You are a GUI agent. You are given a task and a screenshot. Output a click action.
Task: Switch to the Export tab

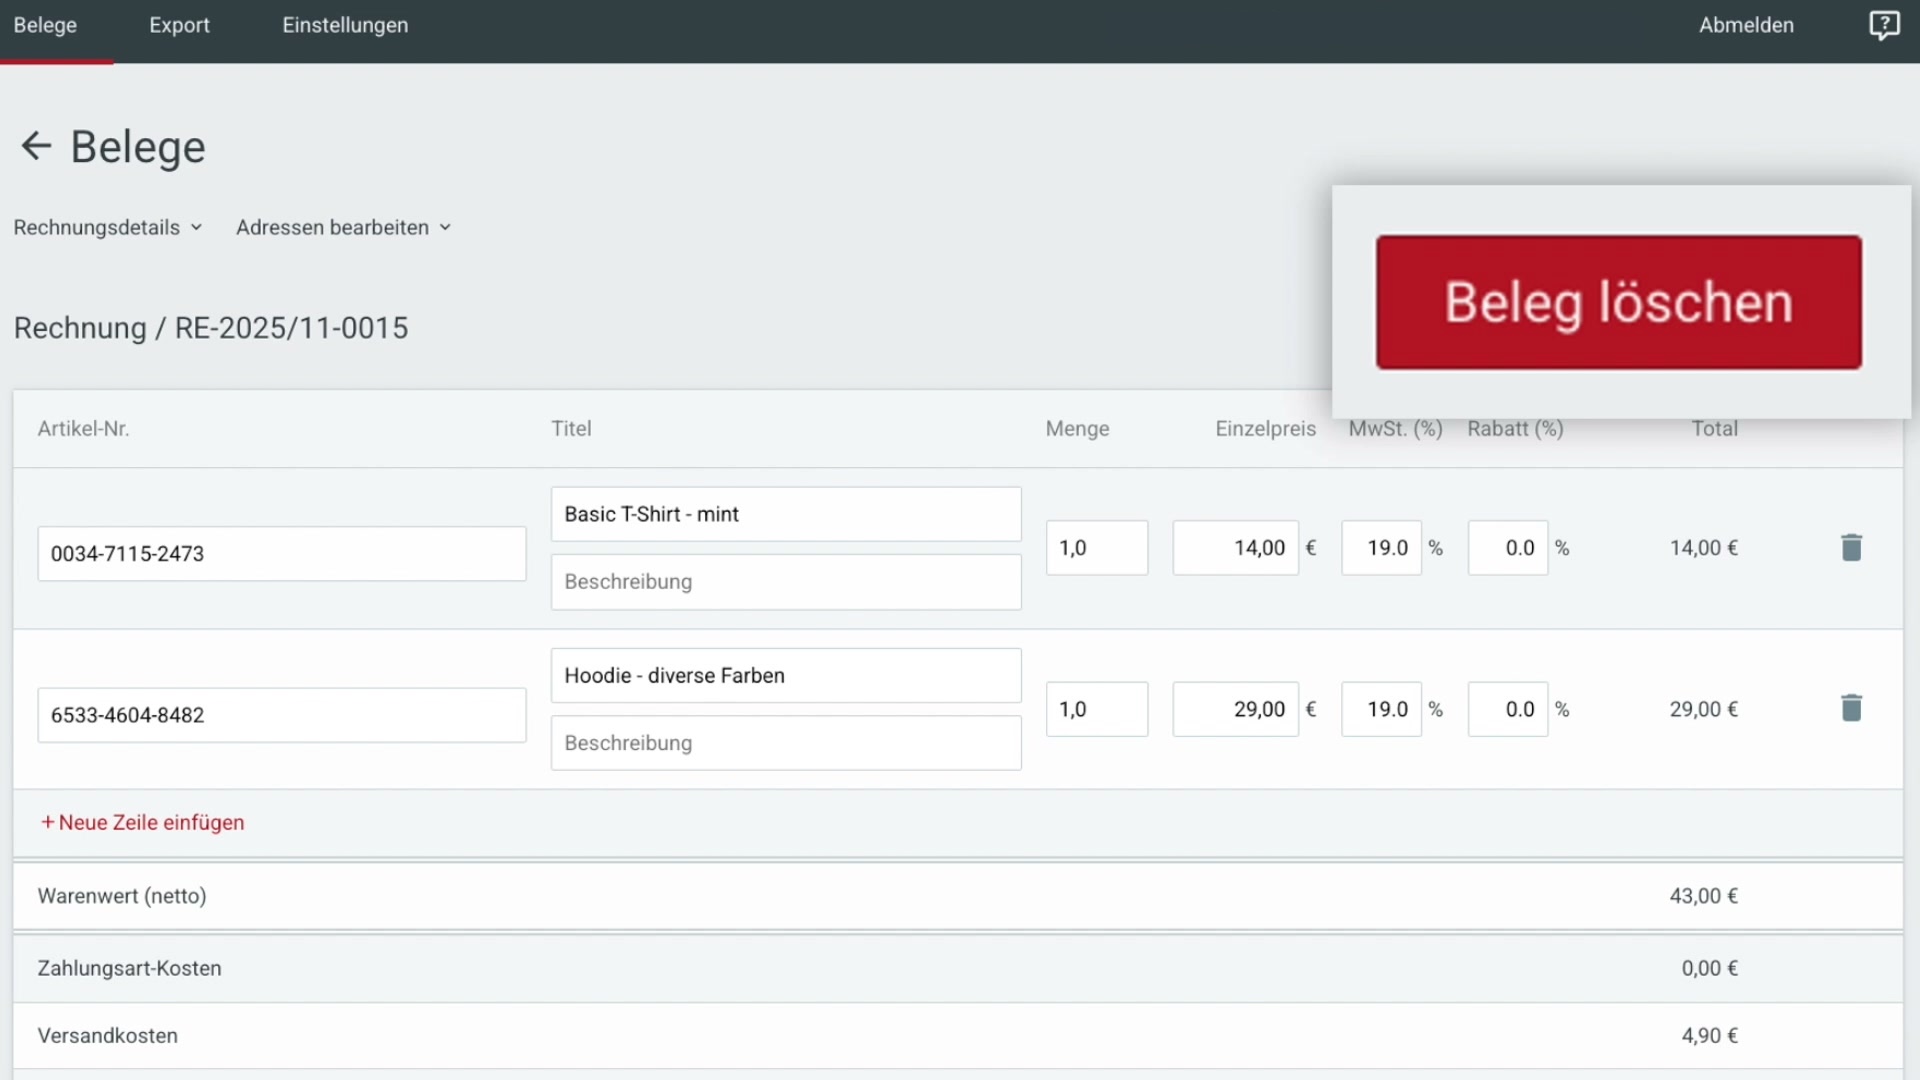pyautogui.click(x=179, y=25)
